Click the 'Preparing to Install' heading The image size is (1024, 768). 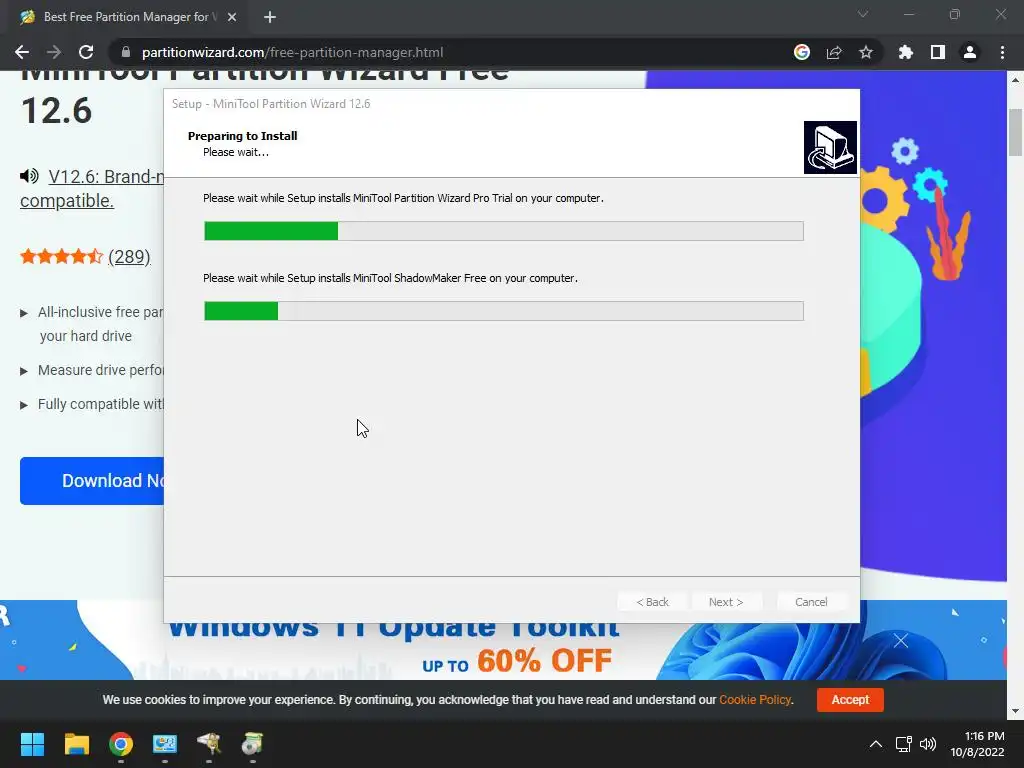click(x=242, y=136)
